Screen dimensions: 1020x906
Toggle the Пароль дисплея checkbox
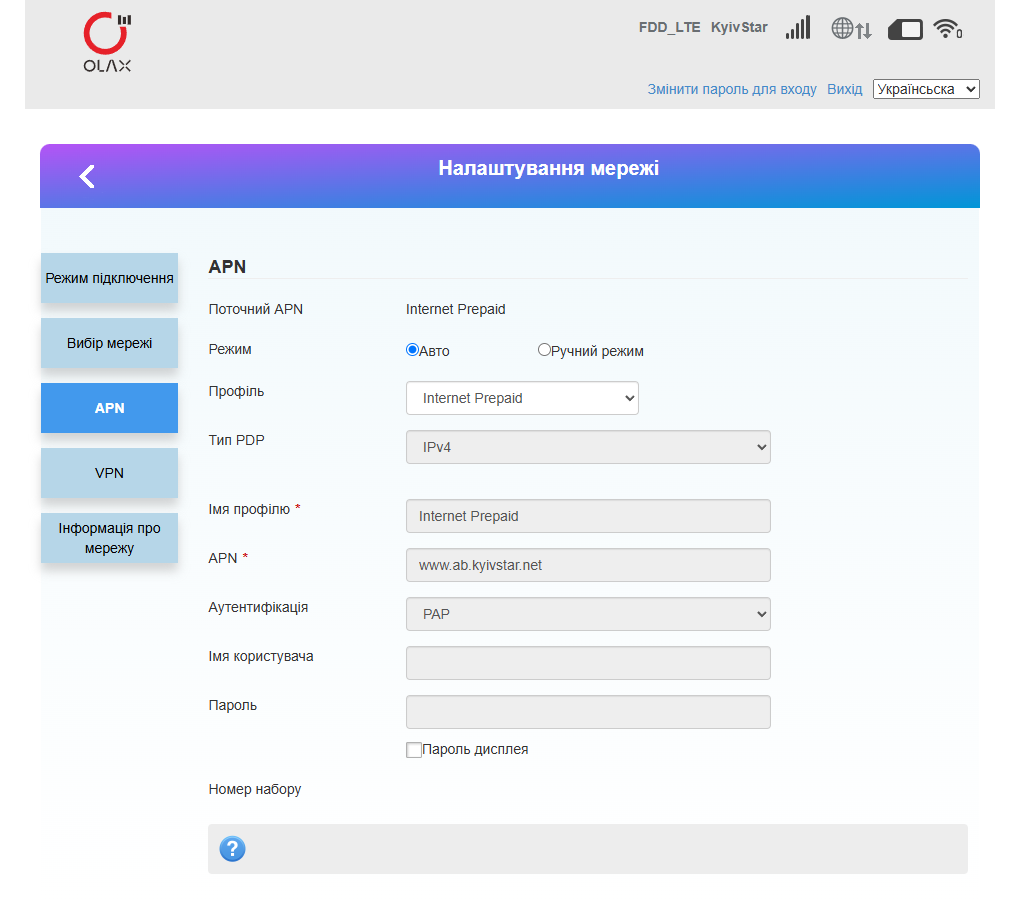[414, 750]
